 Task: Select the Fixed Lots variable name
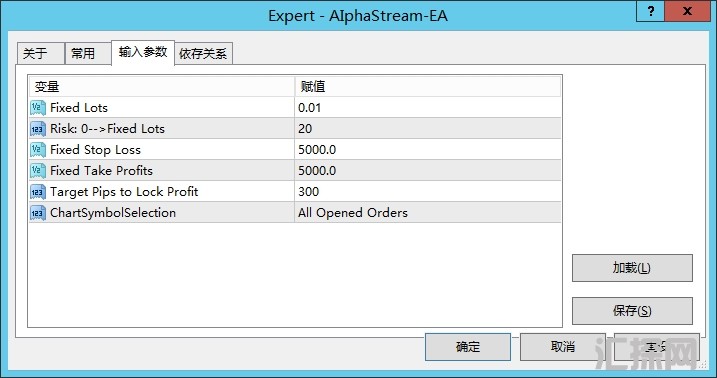79,108
